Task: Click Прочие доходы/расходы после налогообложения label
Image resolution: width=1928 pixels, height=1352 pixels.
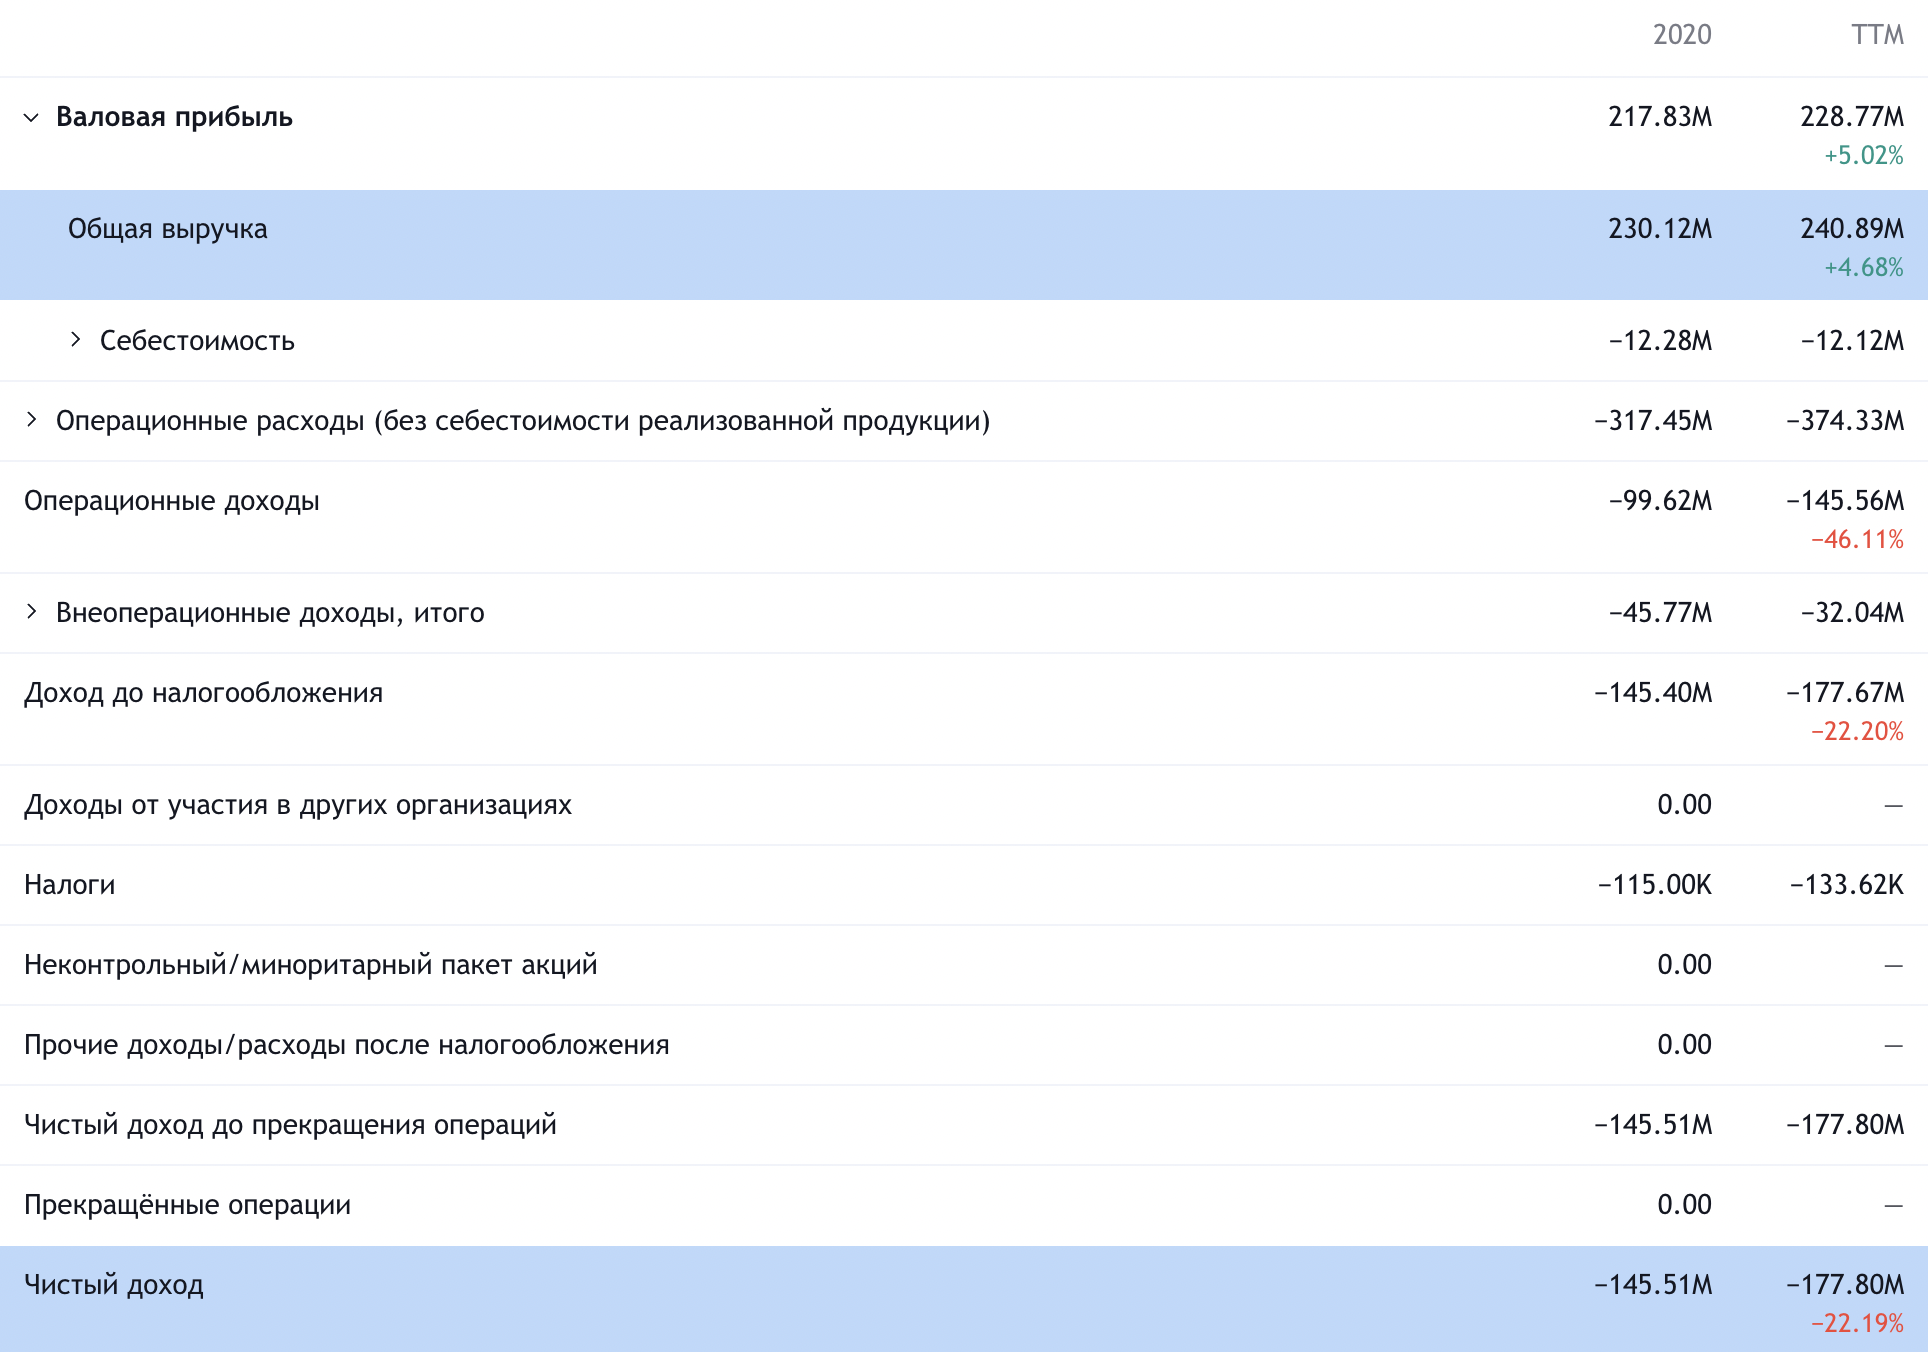Action: click(347, 1045)
